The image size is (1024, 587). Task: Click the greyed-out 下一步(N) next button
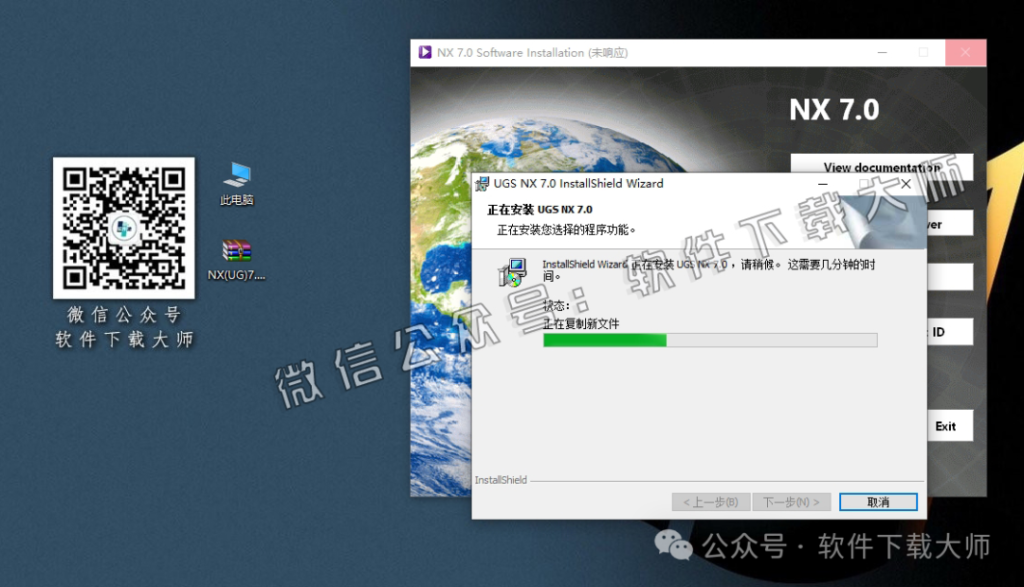[791, 502]
